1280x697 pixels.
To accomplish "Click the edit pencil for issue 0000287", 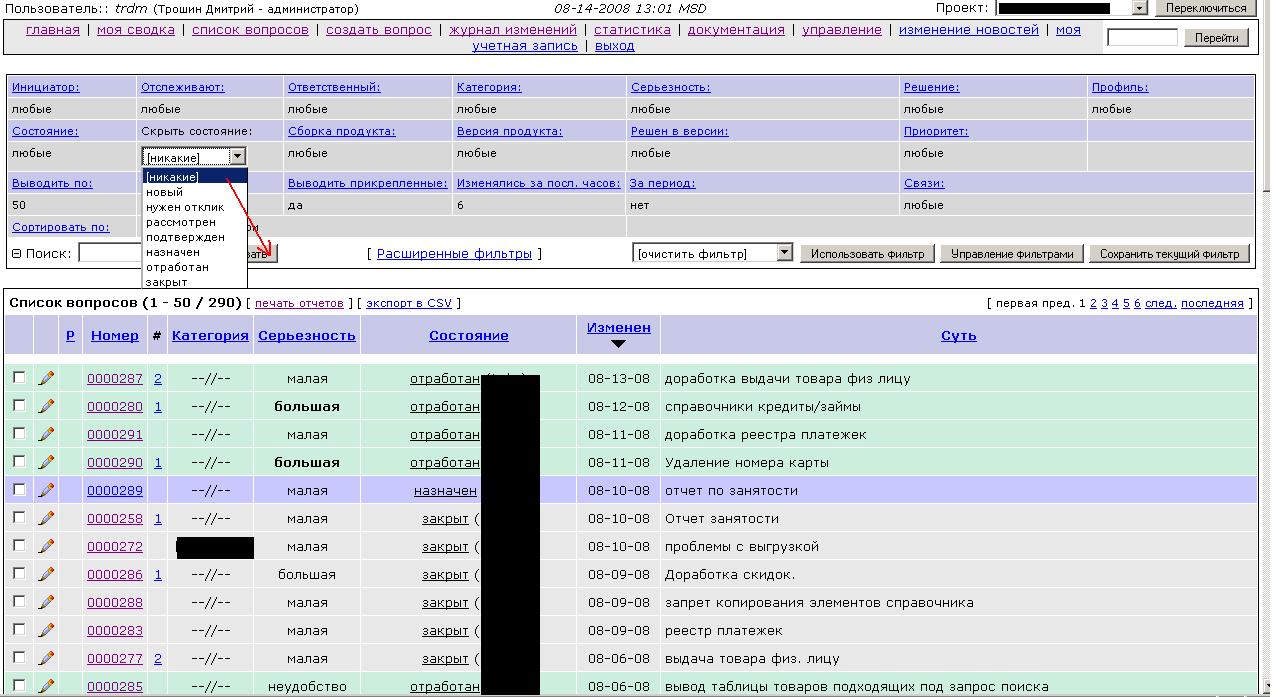I will tap(46, 378).
